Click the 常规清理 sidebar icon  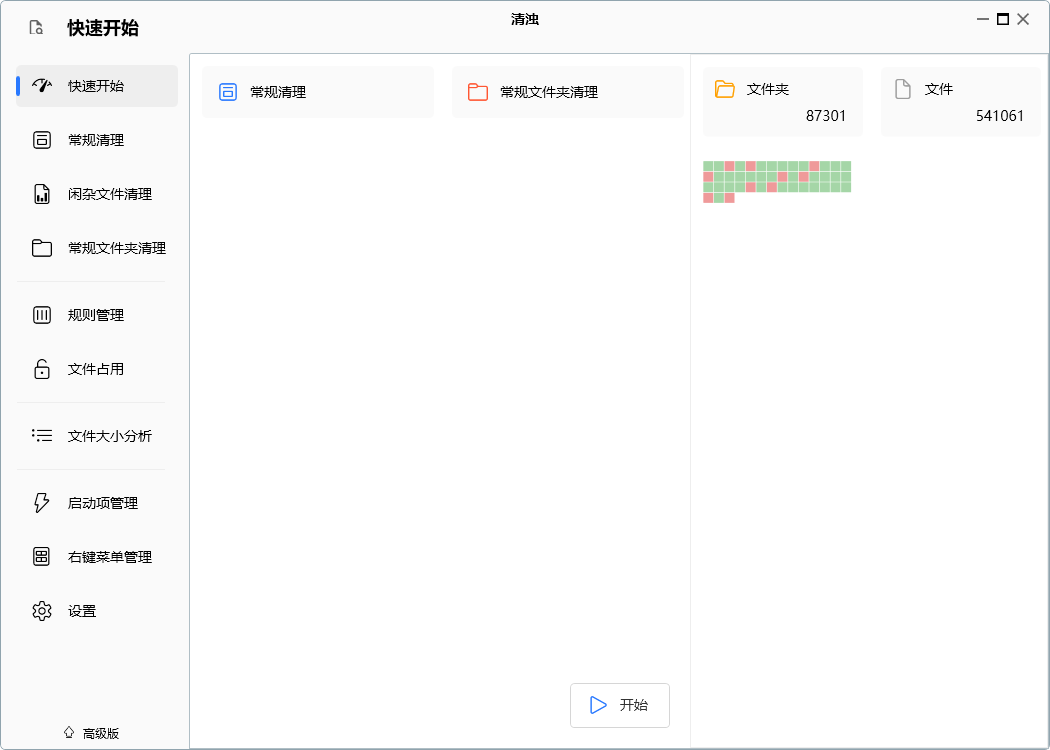[42, 140]
